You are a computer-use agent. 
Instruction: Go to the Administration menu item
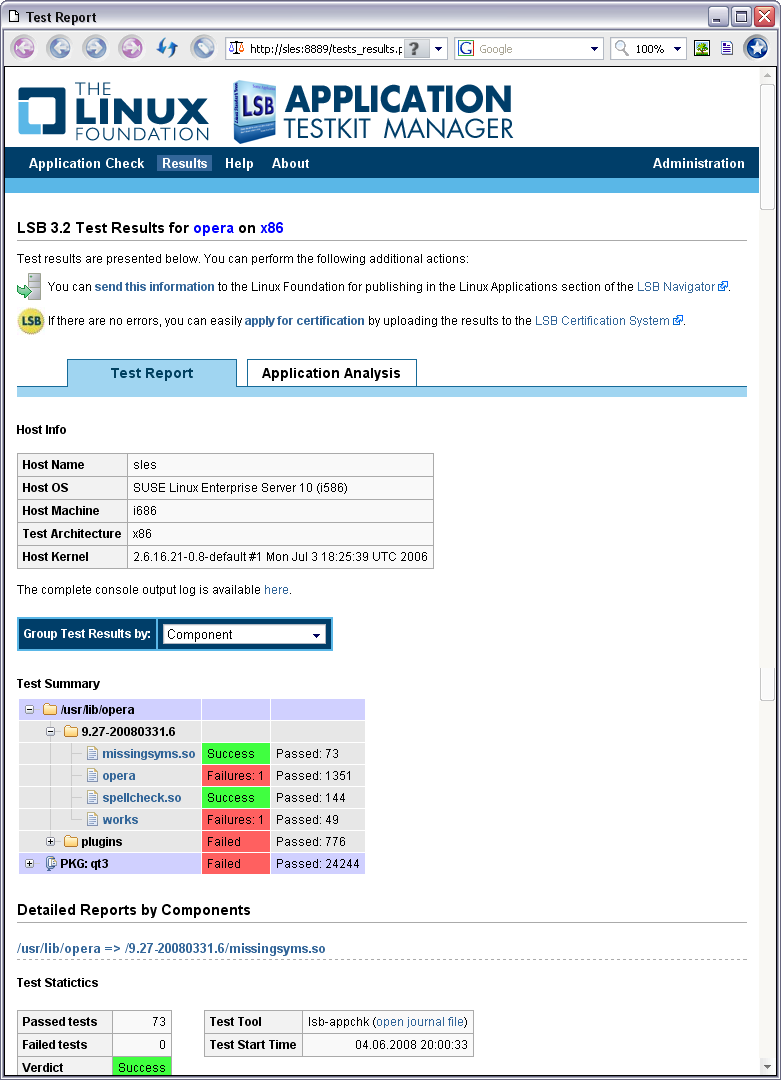pyautogui.click(x=698, y=163)
